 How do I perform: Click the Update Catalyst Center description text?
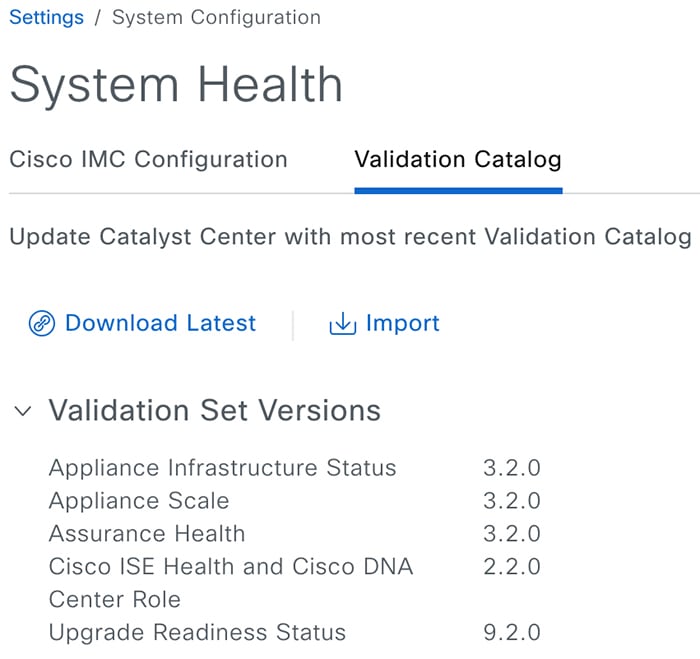(x=350, y=237)
